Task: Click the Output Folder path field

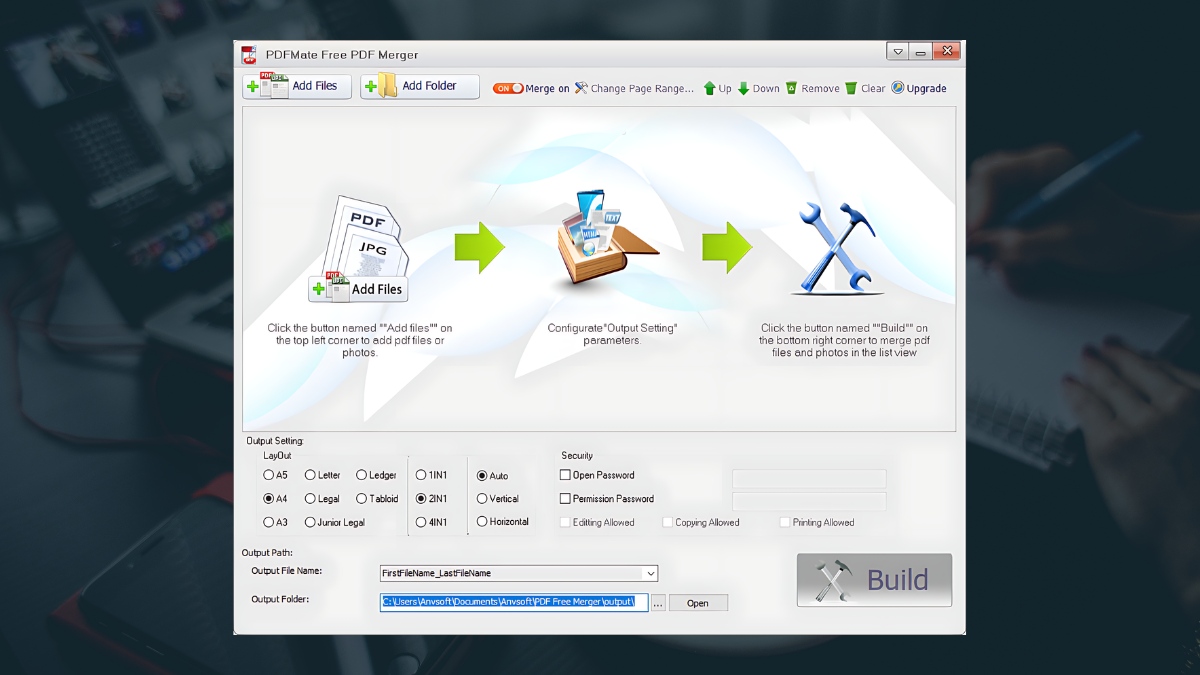Action: tap(514, 602)
